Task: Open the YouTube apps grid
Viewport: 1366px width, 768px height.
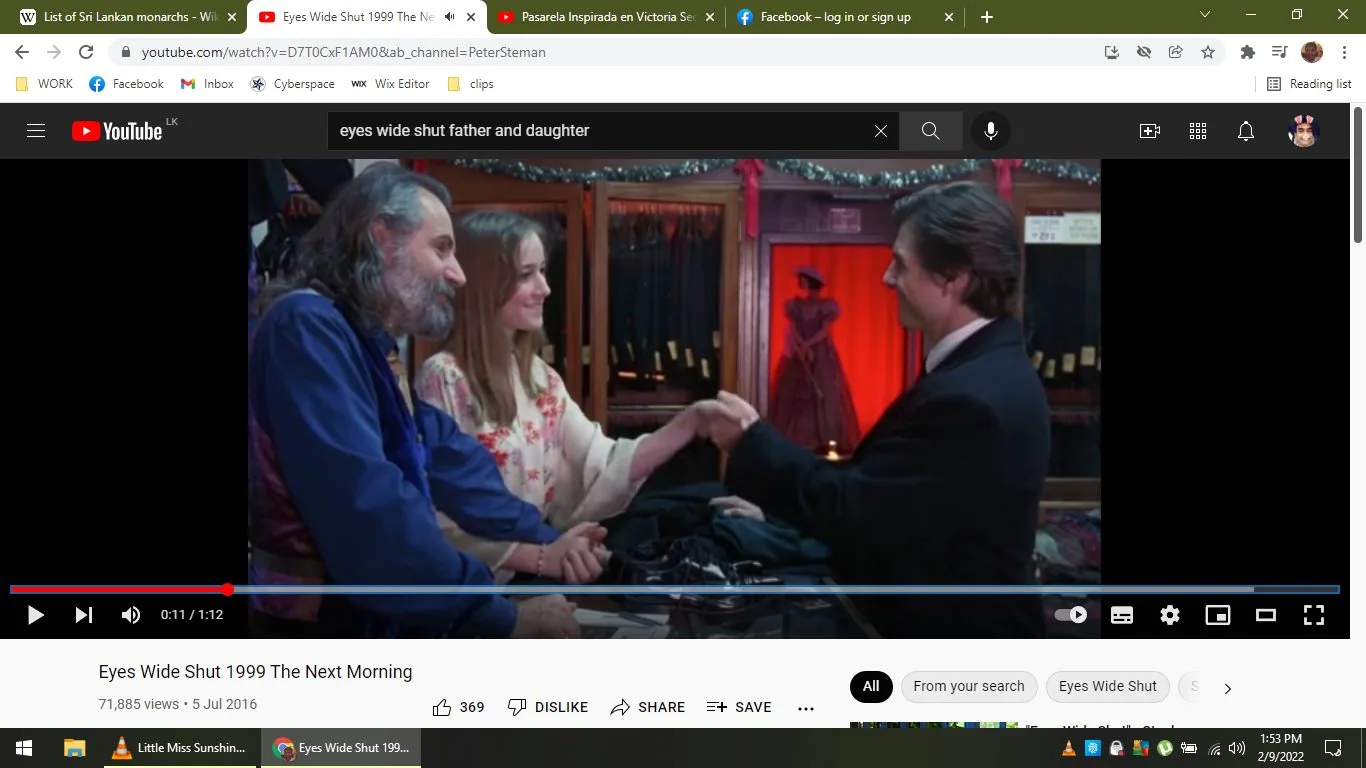Action: pyautogui.click(x=1198, y=131)
